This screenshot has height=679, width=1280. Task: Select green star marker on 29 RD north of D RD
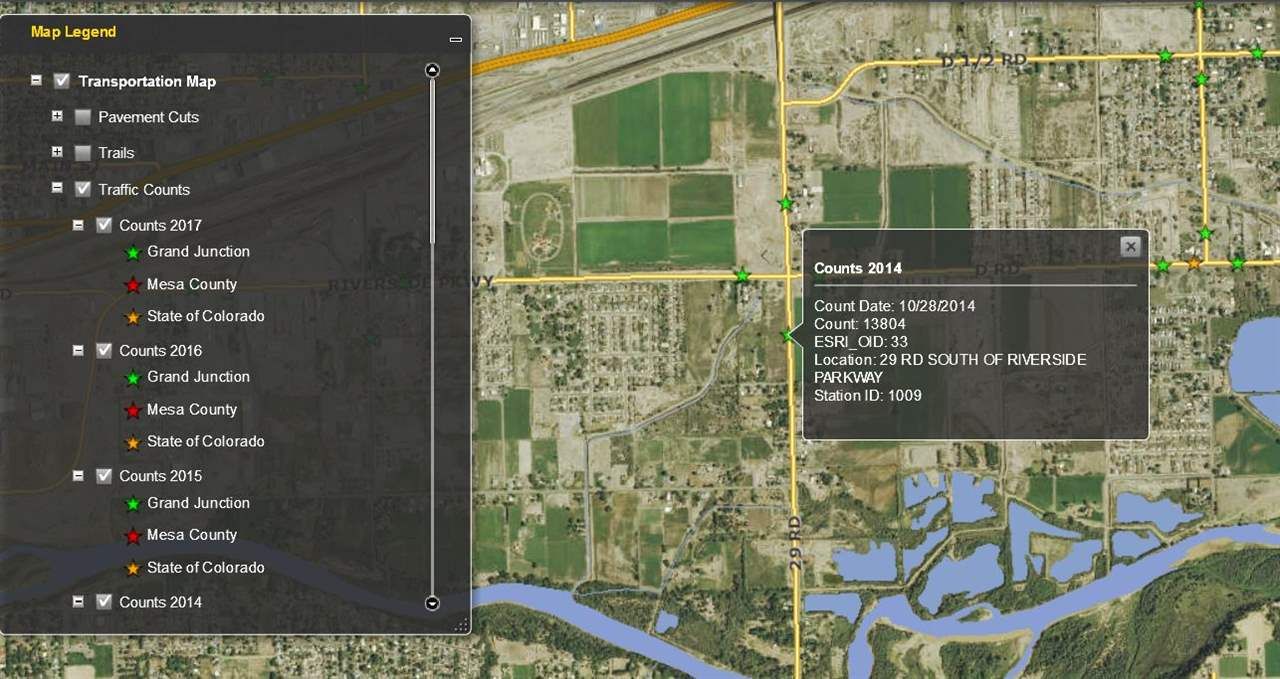(786, 203)
